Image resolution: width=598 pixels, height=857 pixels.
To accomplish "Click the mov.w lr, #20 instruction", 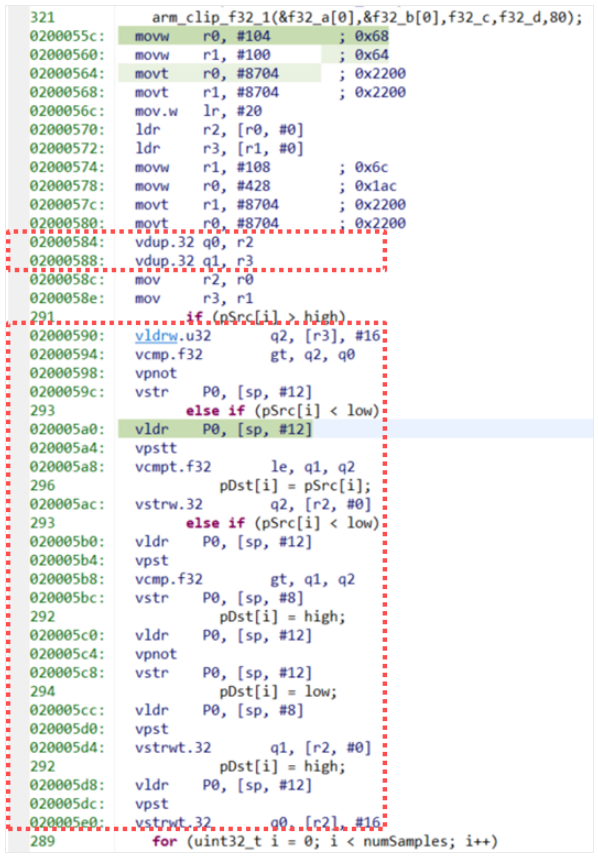I will (x=198, y=111).
